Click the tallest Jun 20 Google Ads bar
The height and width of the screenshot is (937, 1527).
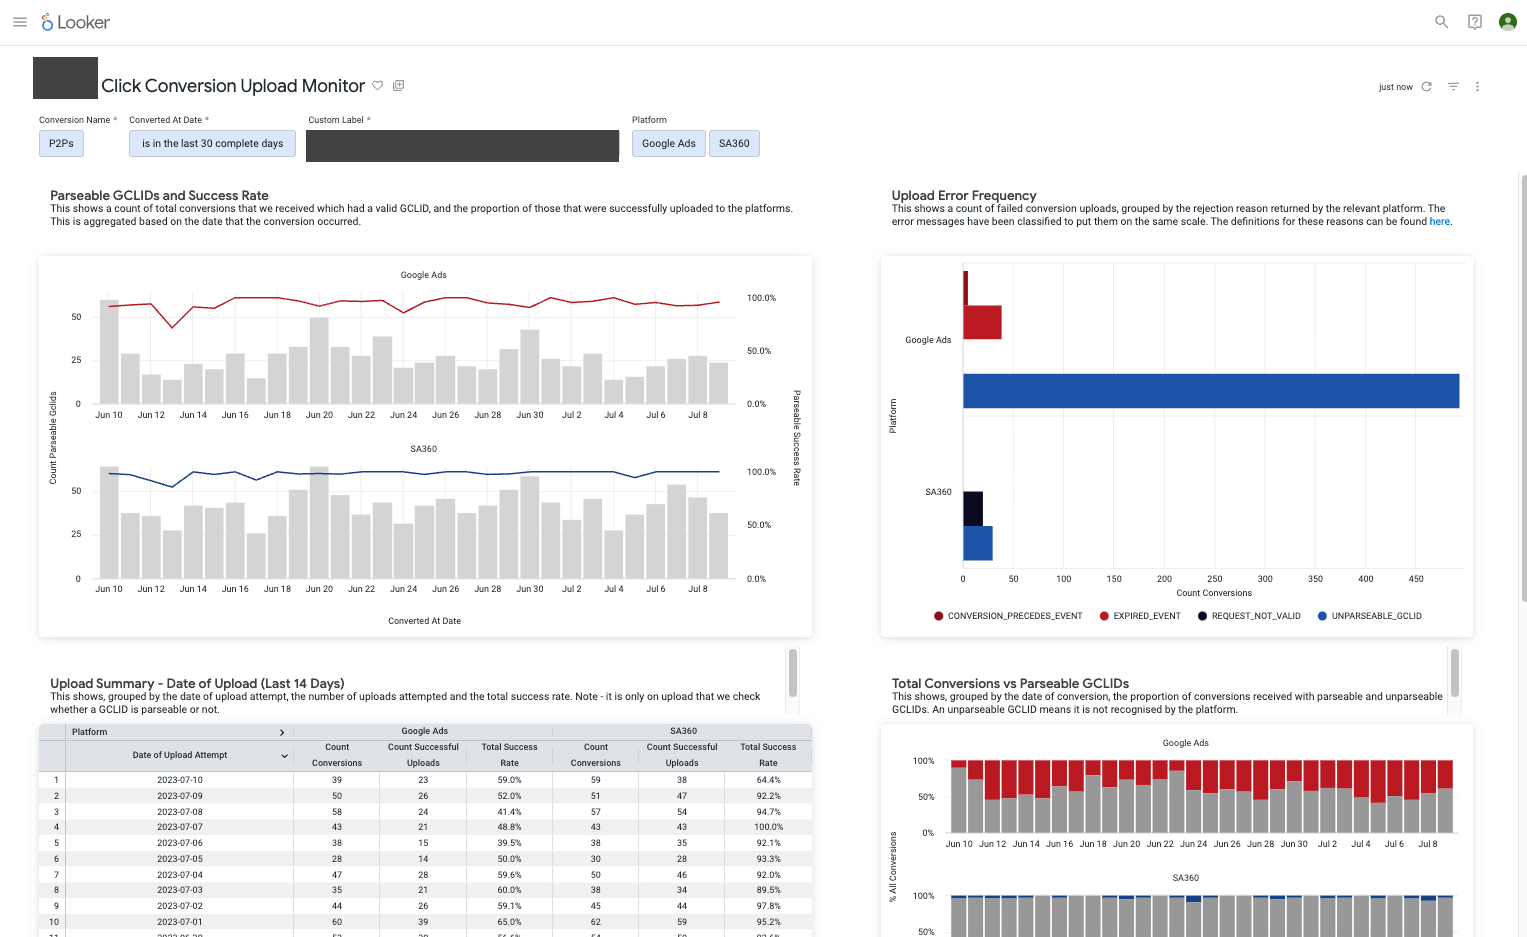coord(319,361)
